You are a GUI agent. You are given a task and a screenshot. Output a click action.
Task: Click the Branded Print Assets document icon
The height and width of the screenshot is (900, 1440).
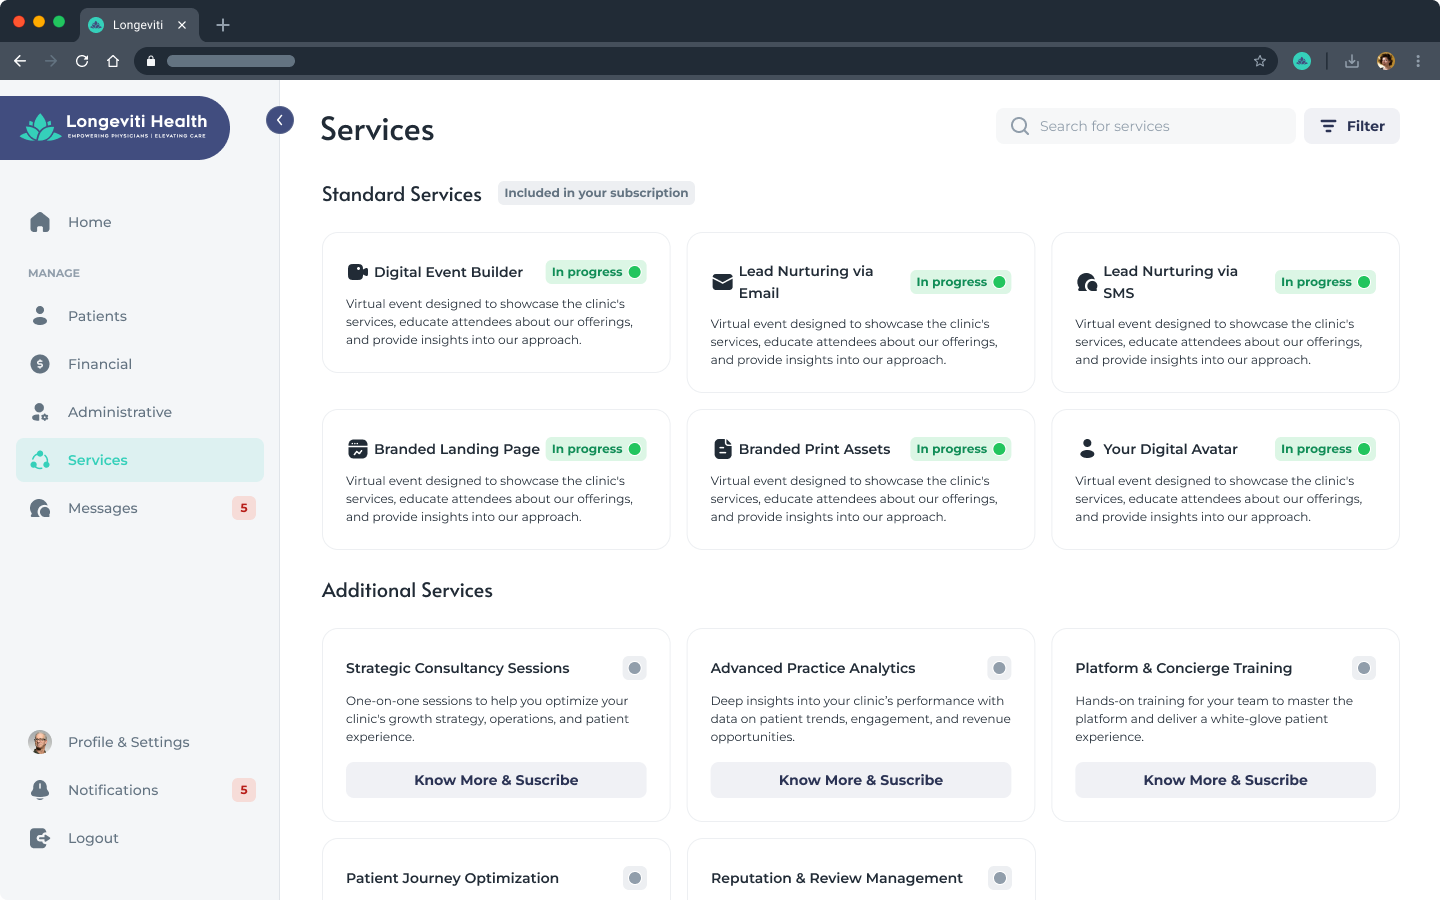(x=722, y=449)
